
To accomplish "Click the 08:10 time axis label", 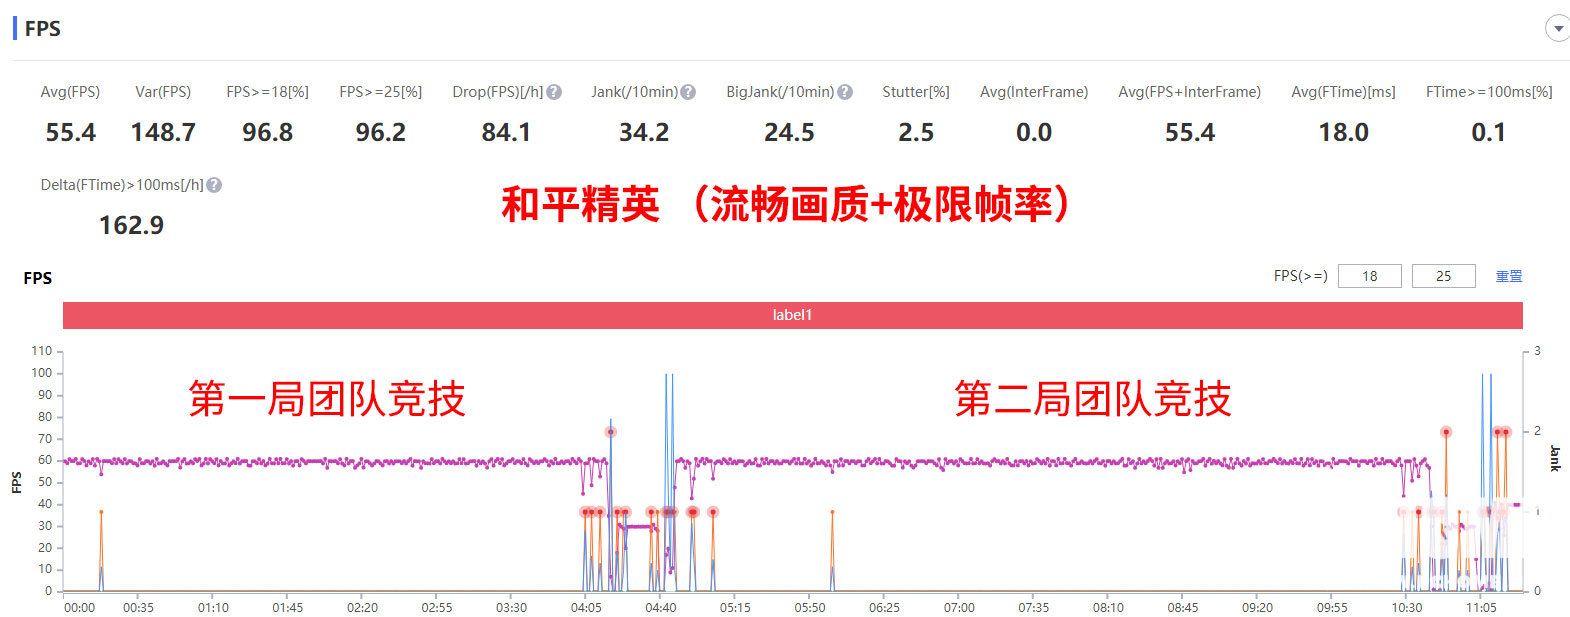I will (1108, 607).
